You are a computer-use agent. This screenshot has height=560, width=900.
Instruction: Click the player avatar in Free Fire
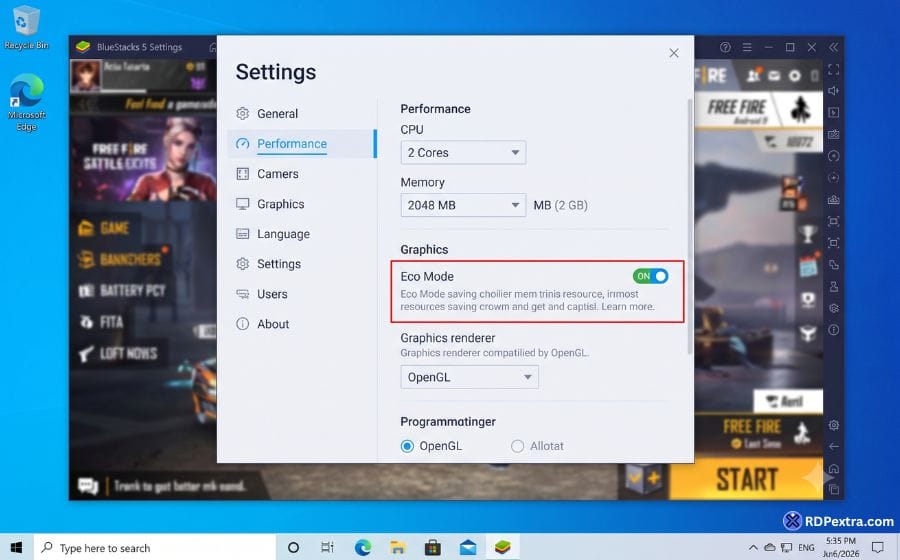(86, 75)
